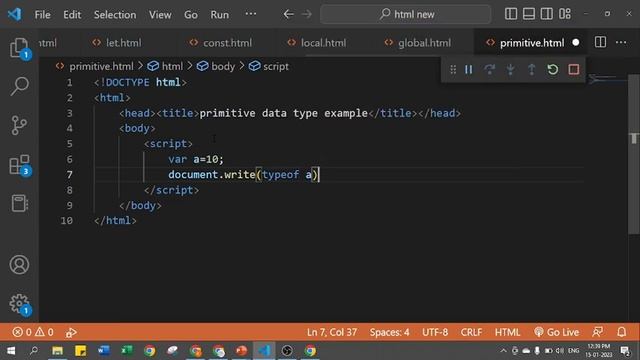The image size is (640, 360).
Task: Open notifications with the bell icon
Action: (621, 332)
